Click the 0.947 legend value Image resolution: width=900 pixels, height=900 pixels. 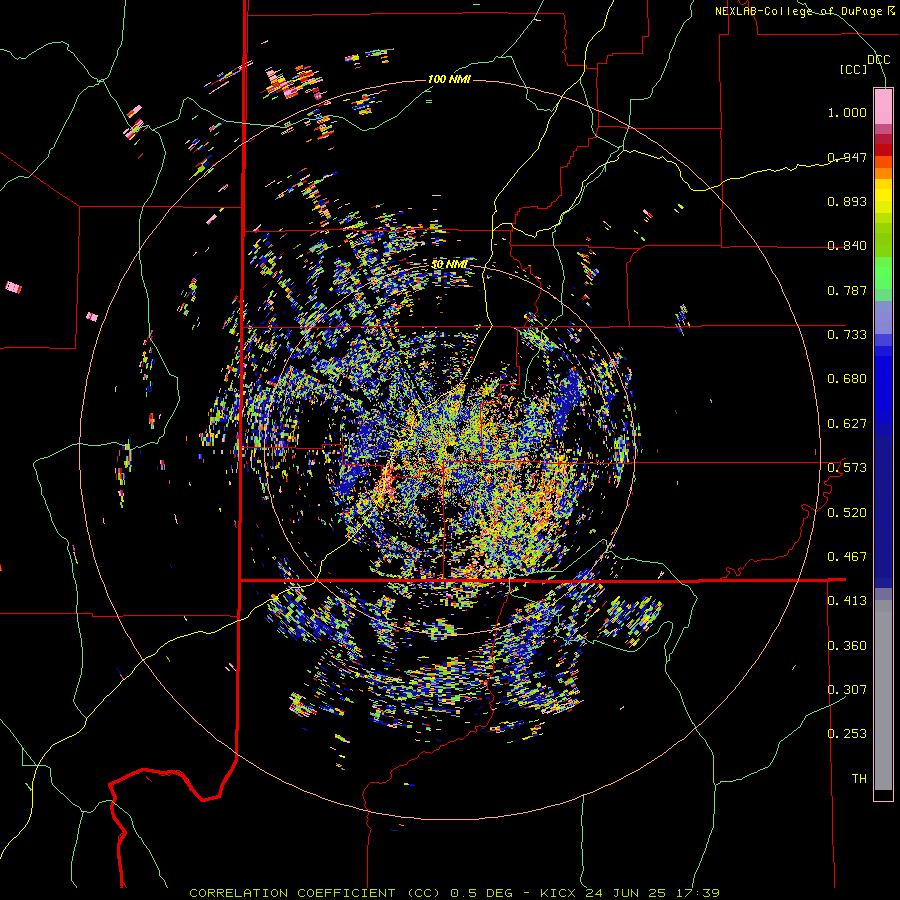coord(847,157)
